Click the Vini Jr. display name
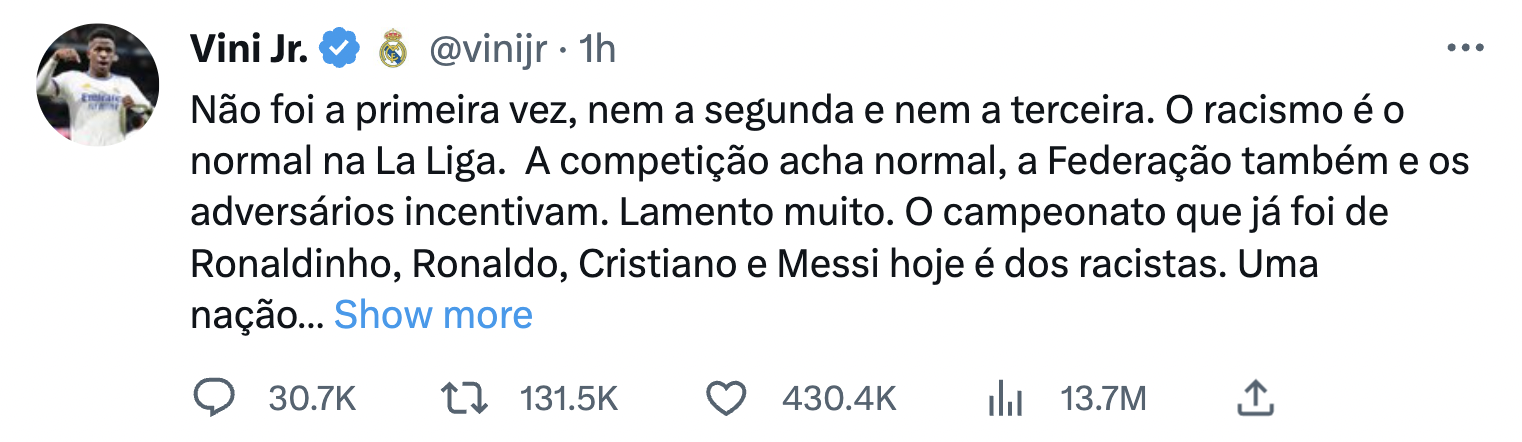This screenshot has height=442, width=1522. pos(249,48)
